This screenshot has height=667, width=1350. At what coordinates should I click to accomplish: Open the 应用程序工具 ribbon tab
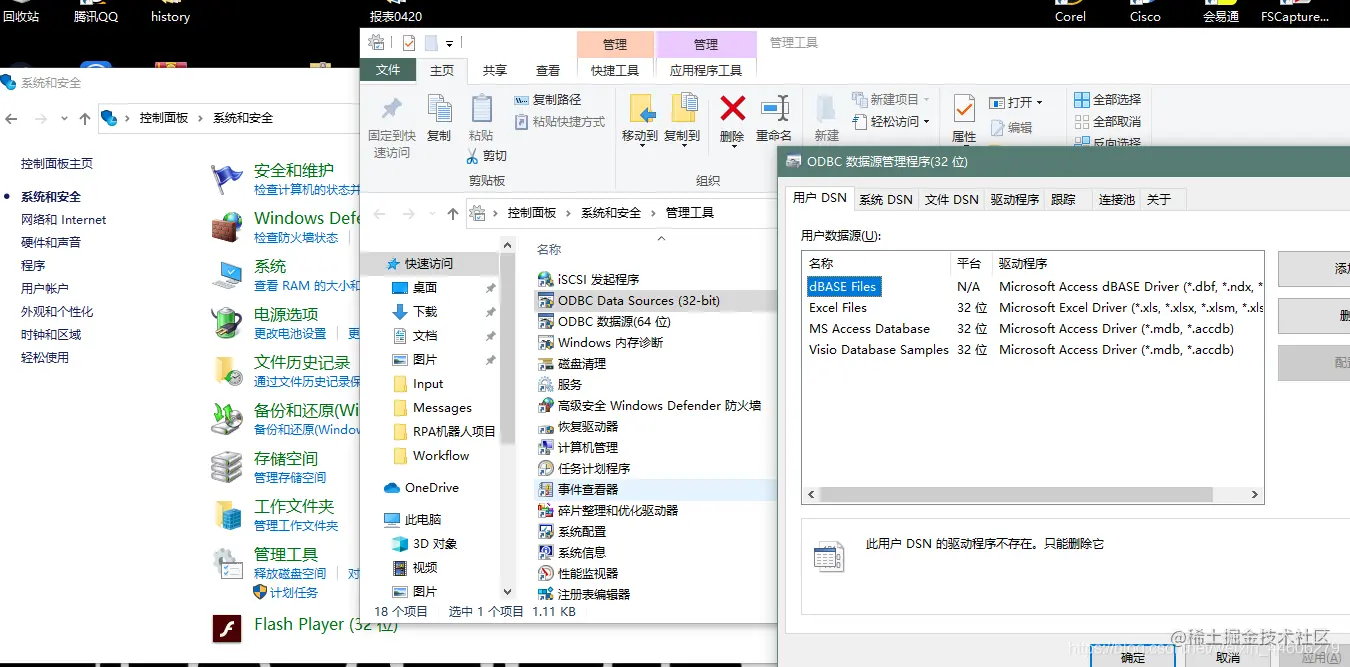pyautogui.click(x=706, y=70)
